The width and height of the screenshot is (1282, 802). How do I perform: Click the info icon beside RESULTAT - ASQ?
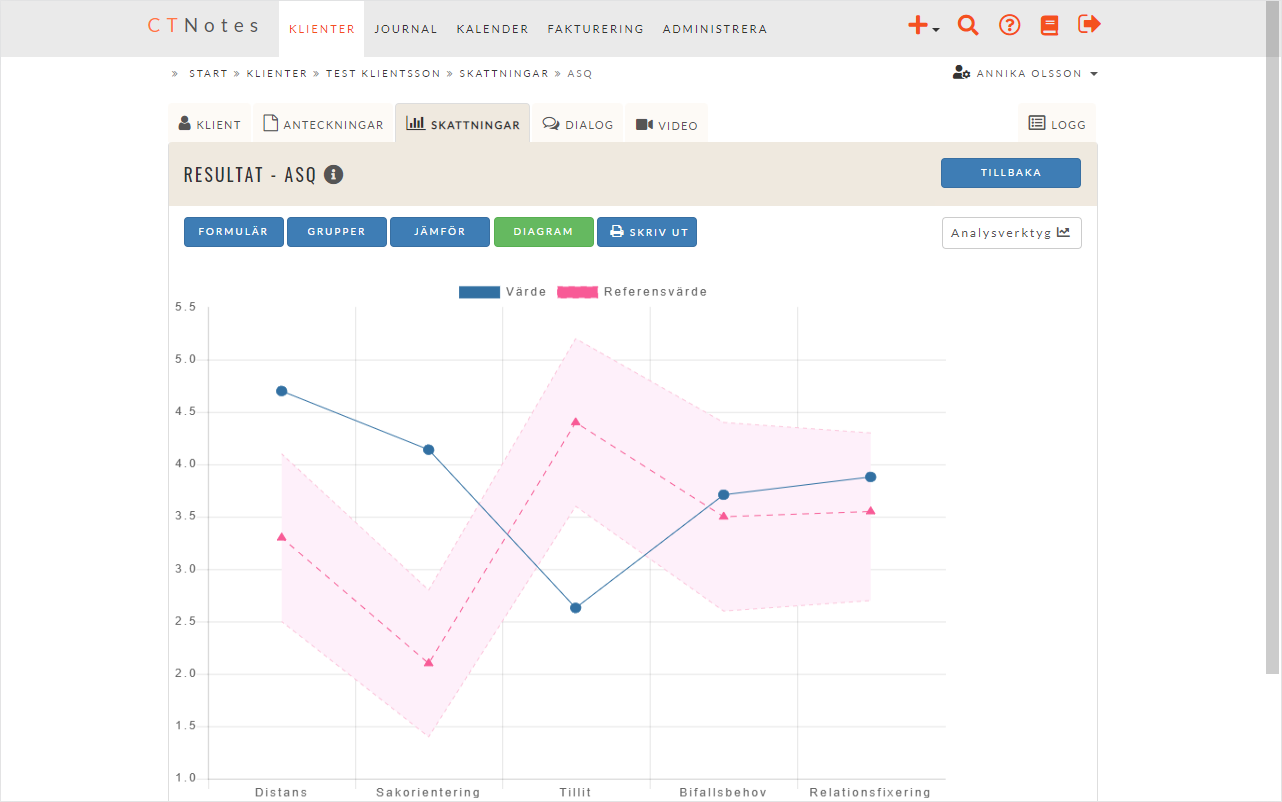[x=334, y=174]
